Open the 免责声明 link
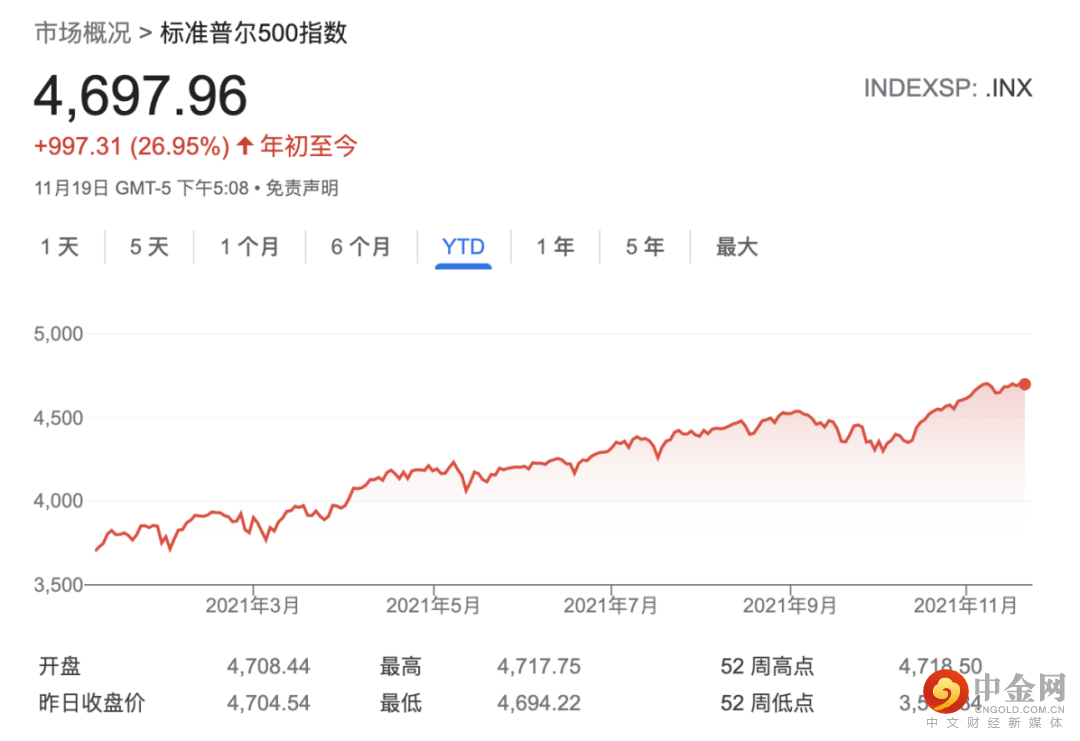The width and height of the screenshot is (1080, 741). 302,188
